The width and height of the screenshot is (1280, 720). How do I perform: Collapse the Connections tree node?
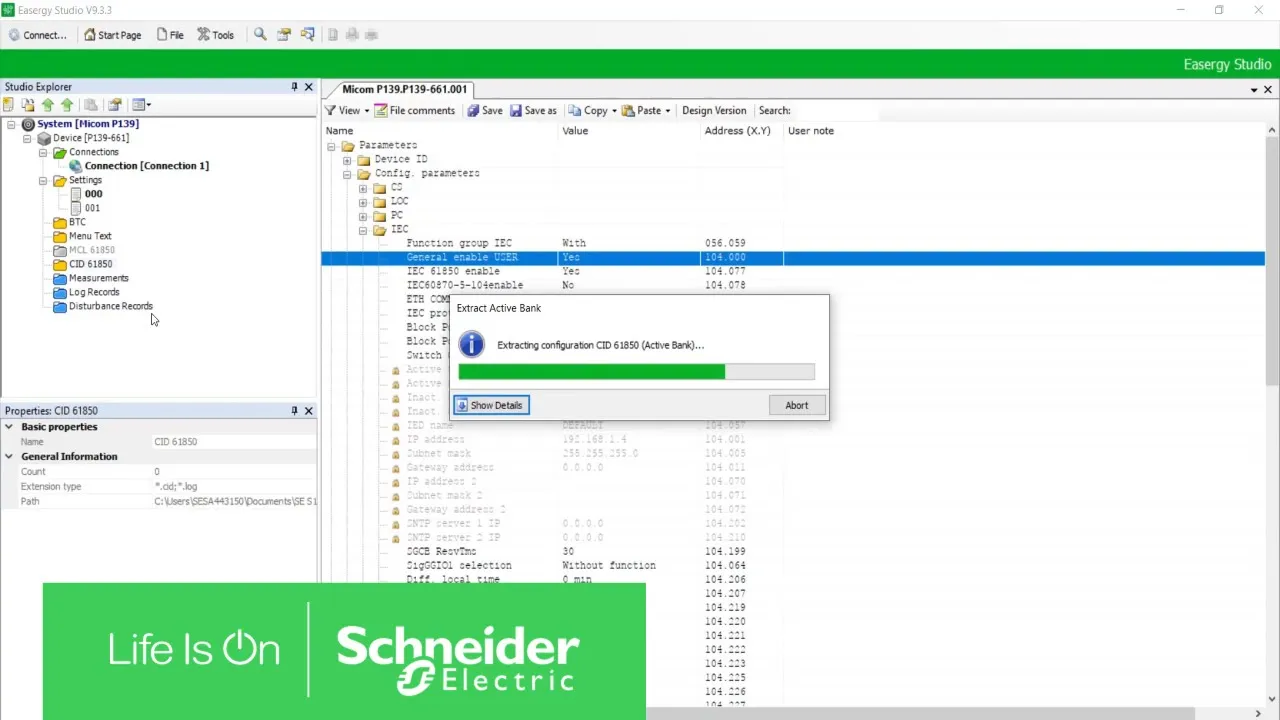[x=43, y=152]
